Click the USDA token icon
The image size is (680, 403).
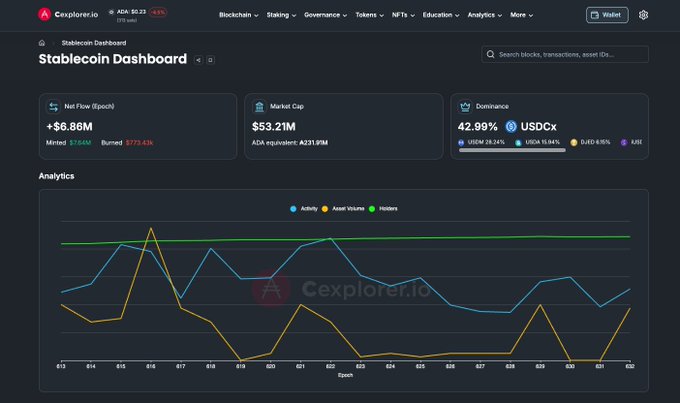coord(518,142)
